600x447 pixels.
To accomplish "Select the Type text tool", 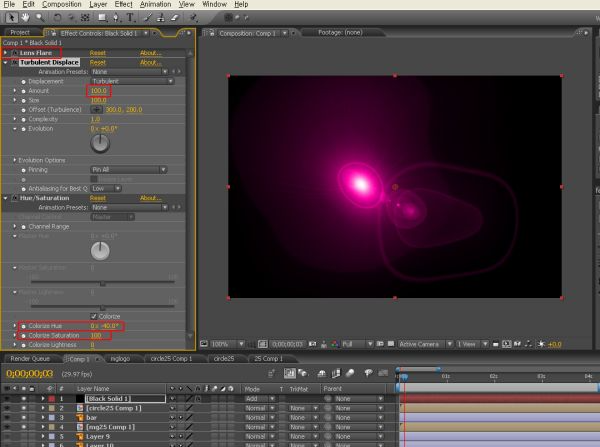I will pyautogui.click(x=130, y=18).
